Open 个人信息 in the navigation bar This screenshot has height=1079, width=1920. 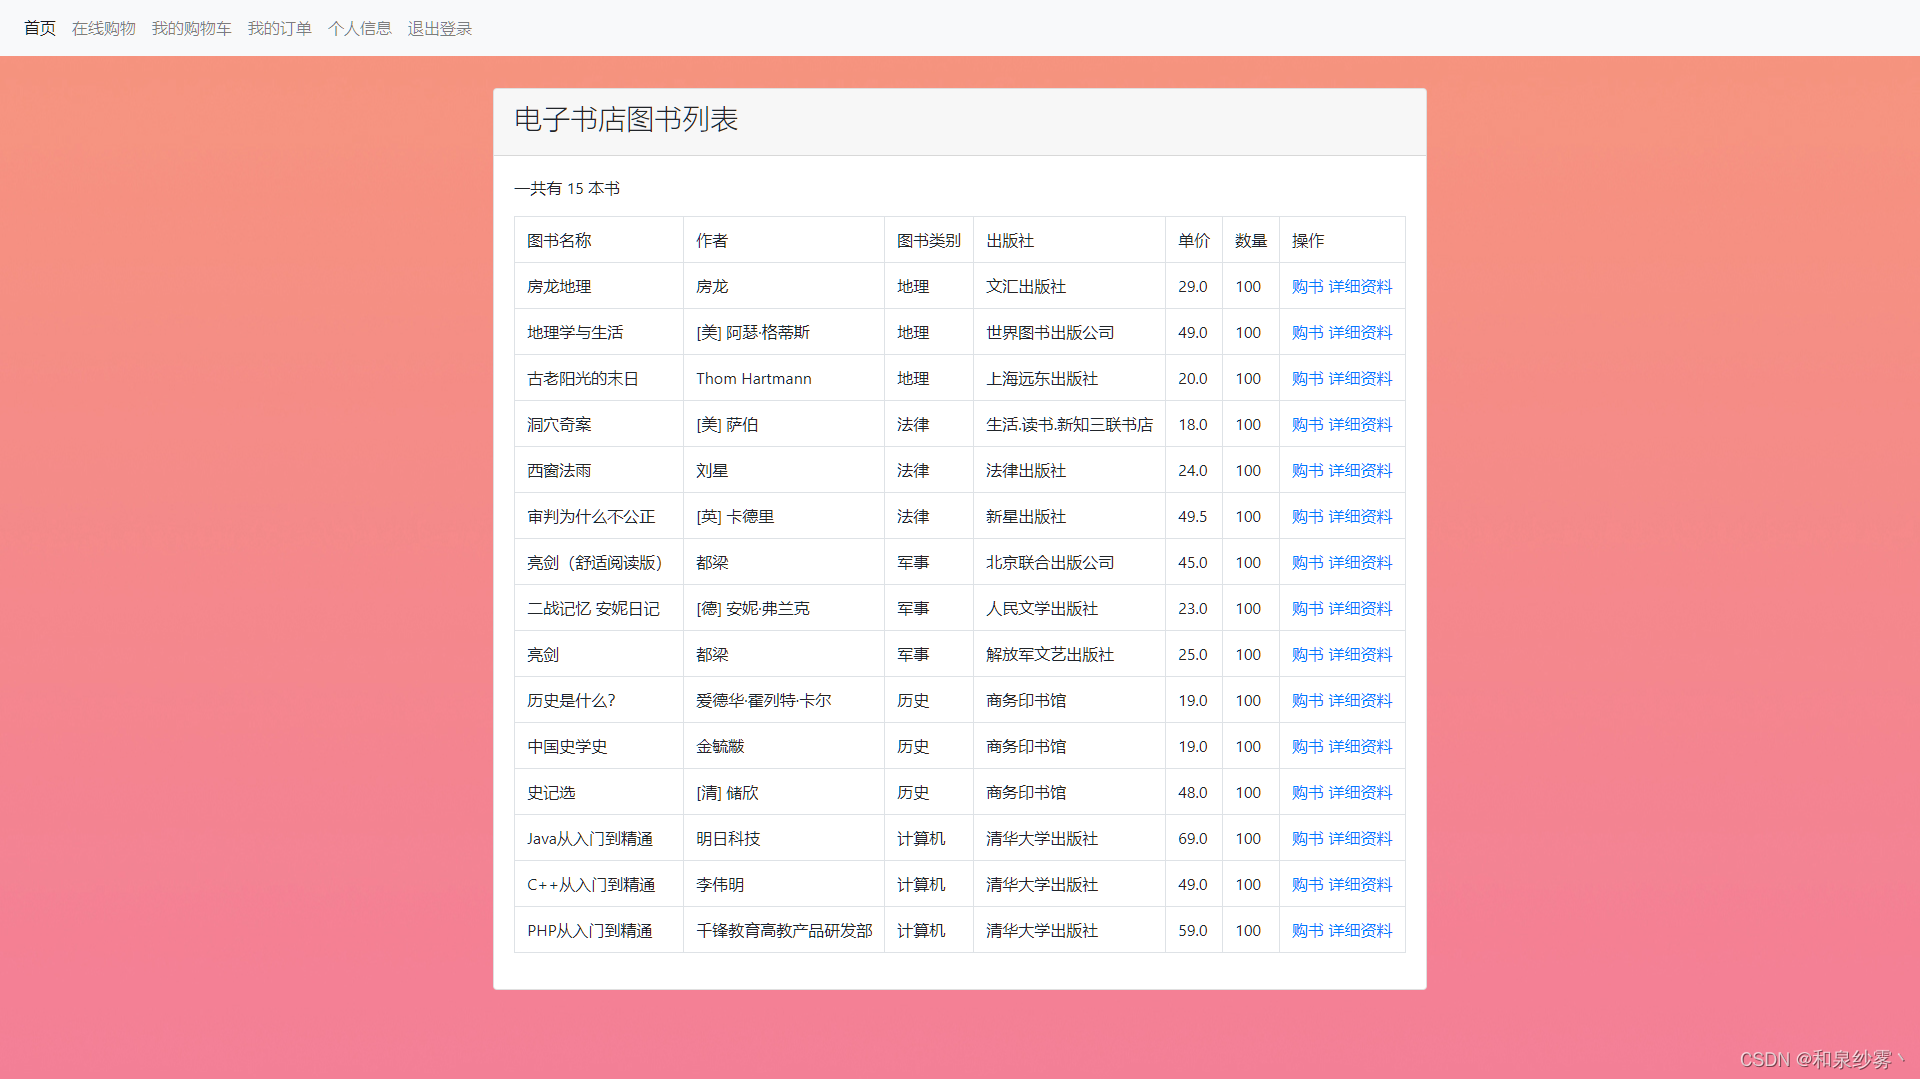(x=360, y=28)
